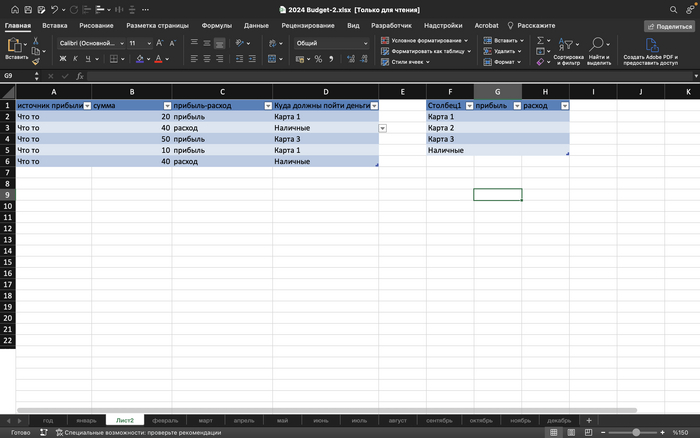Open the Рецензирование ribbon tab
This screenshot has height=438, width=700.
tap(308, 25)
